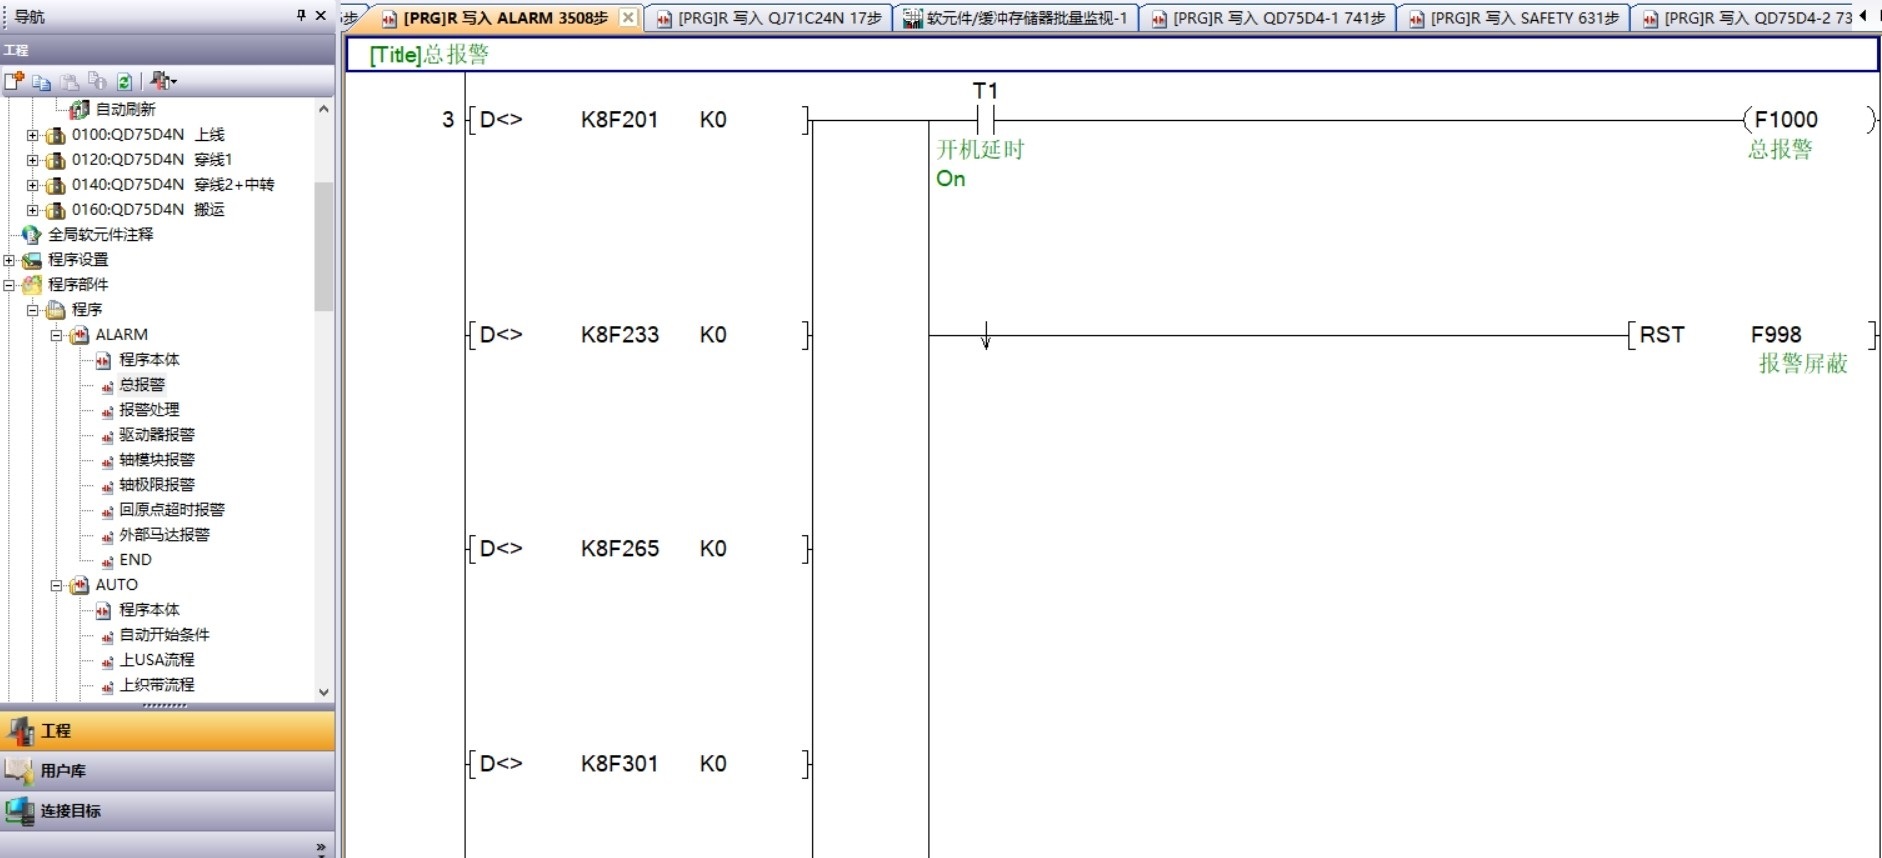Select the 自动刷新 tree item
The width and height of the screenshot is (1882, 858).
click(125, 109)
